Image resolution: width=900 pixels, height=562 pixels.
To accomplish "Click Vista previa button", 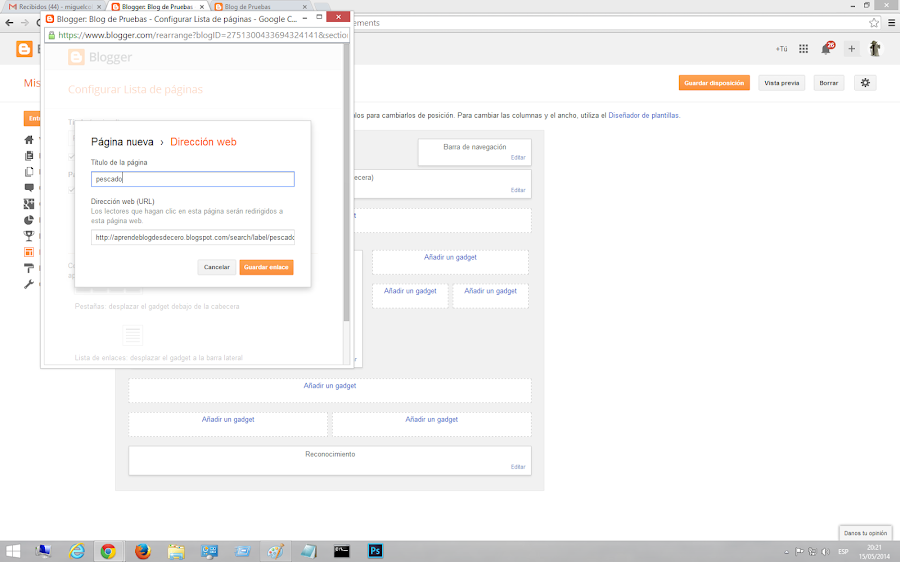I will 782,83.
